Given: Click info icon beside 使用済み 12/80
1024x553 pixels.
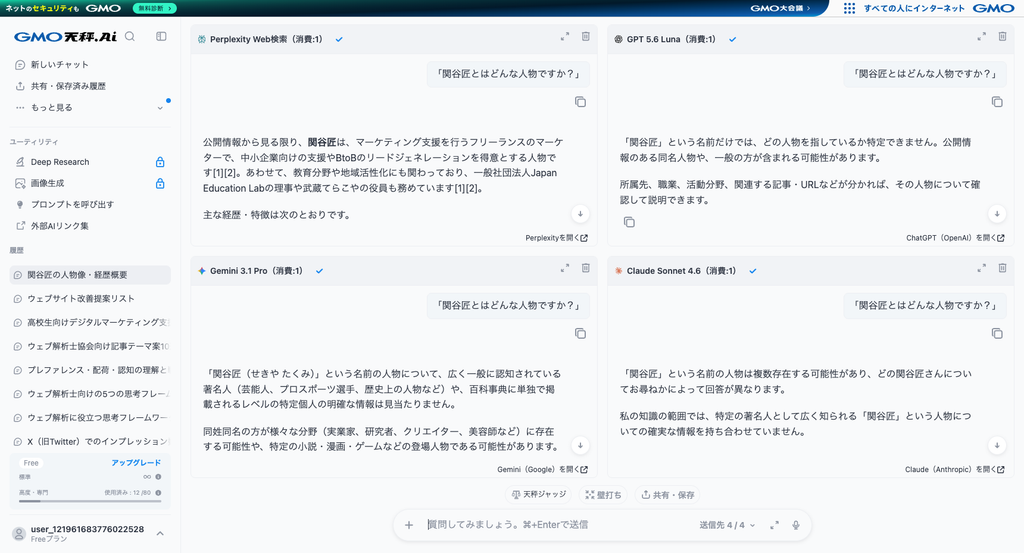Looking at the screenshot, I should 158,493.
